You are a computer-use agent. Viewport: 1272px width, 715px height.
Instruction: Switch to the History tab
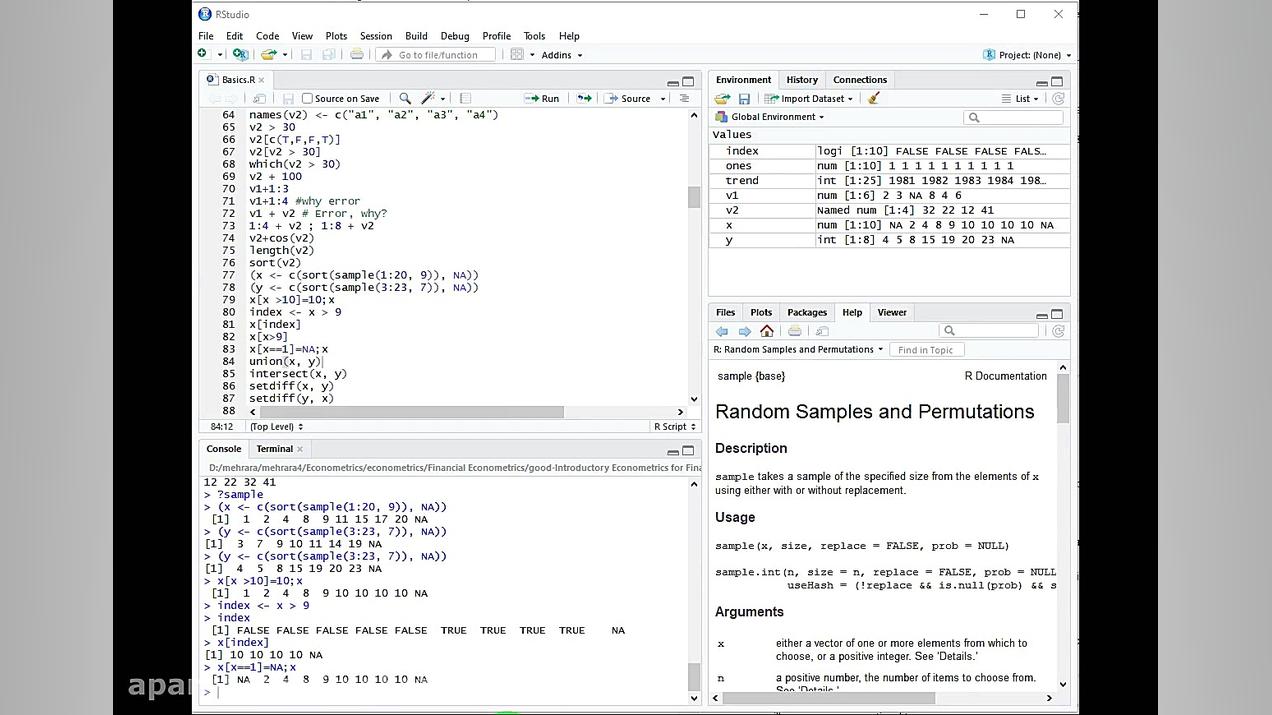tap(801, 80)
